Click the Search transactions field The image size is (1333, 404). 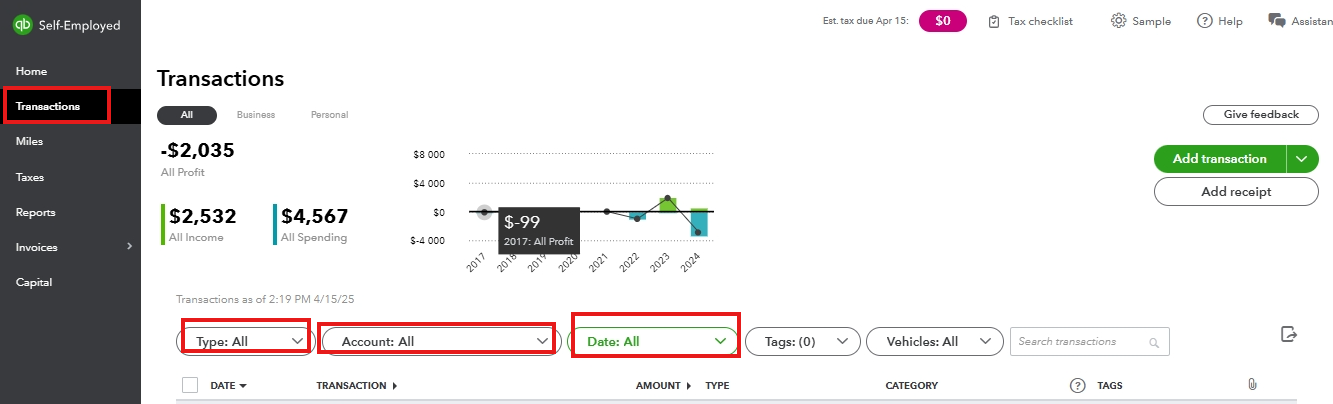1081,342
